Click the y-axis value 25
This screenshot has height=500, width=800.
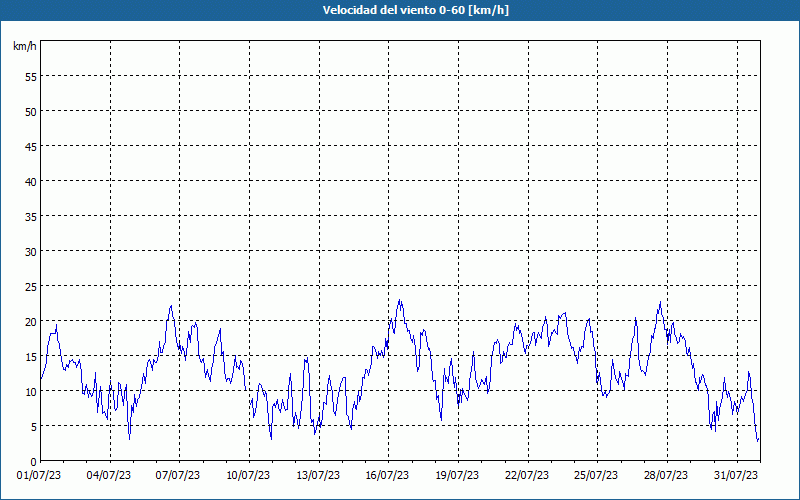coord(31,286)
